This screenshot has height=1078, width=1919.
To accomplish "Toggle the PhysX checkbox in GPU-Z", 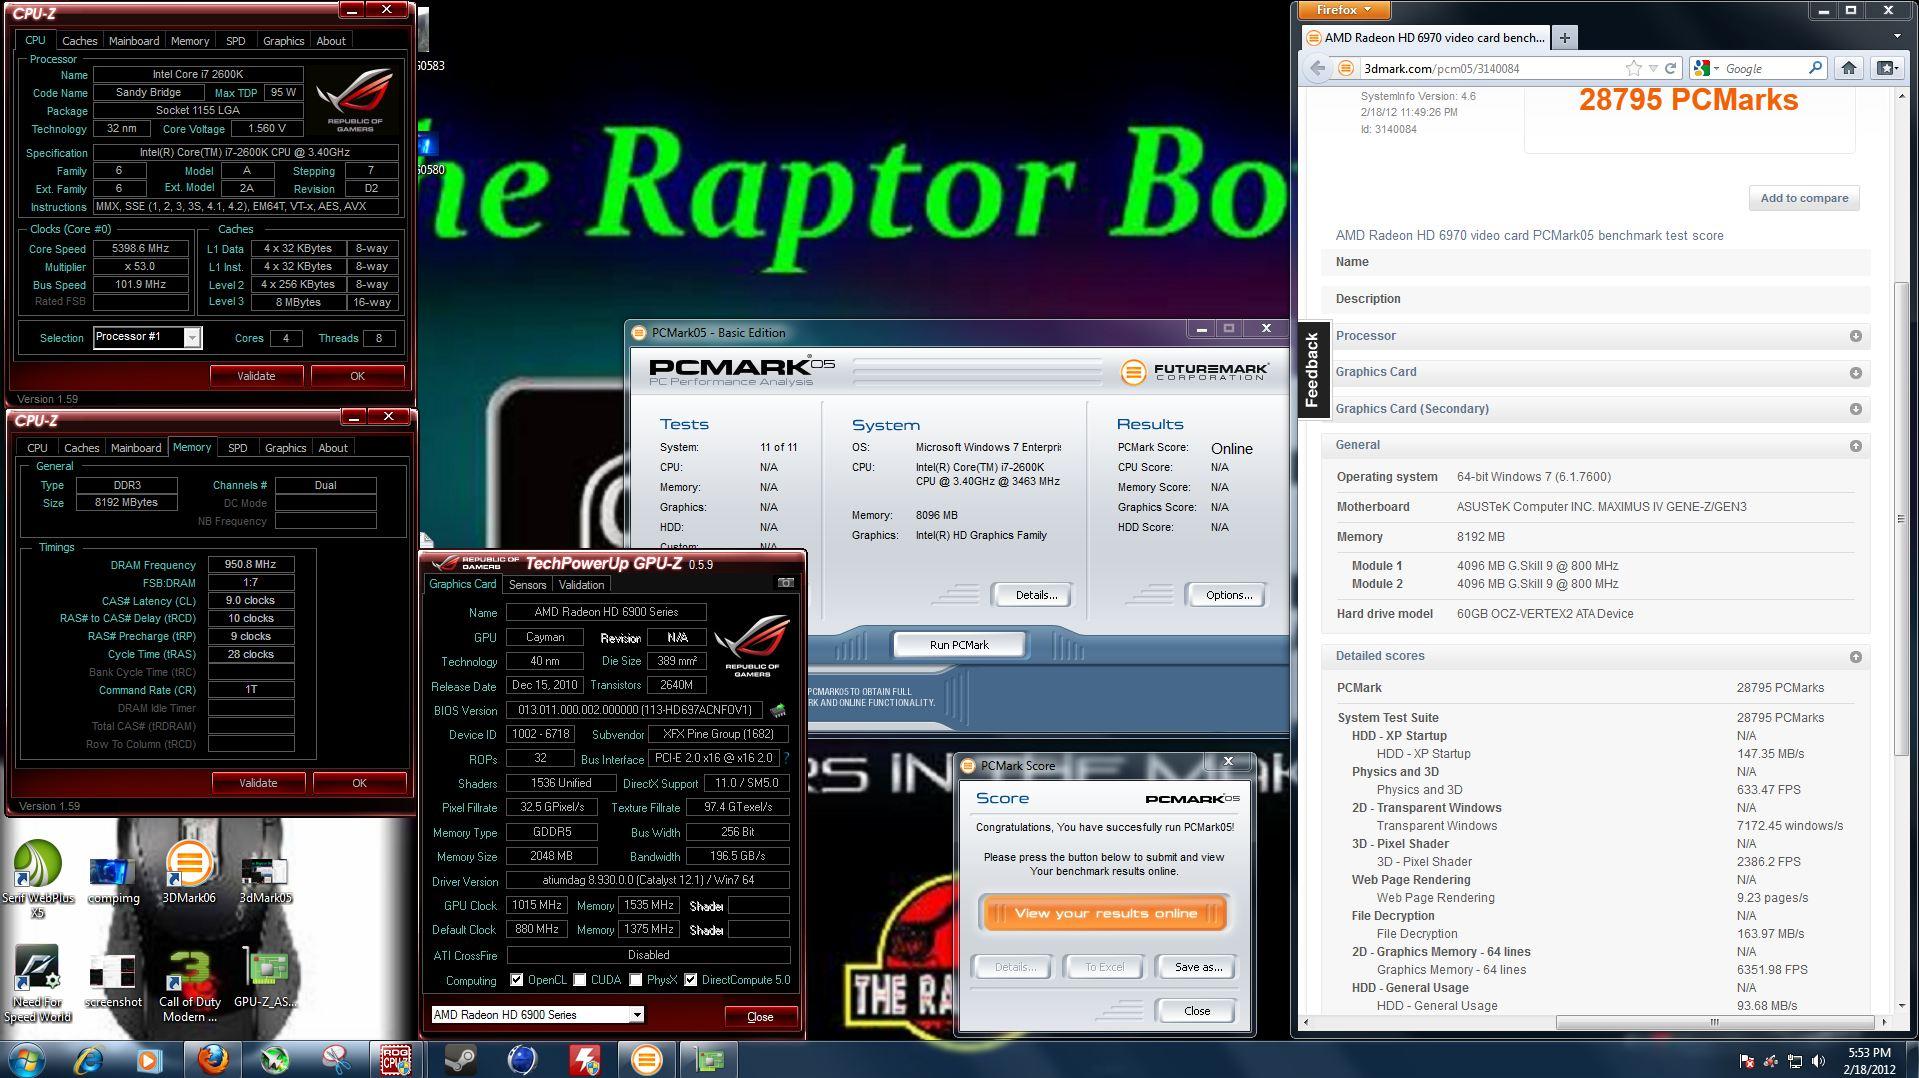I will (636, 980).
